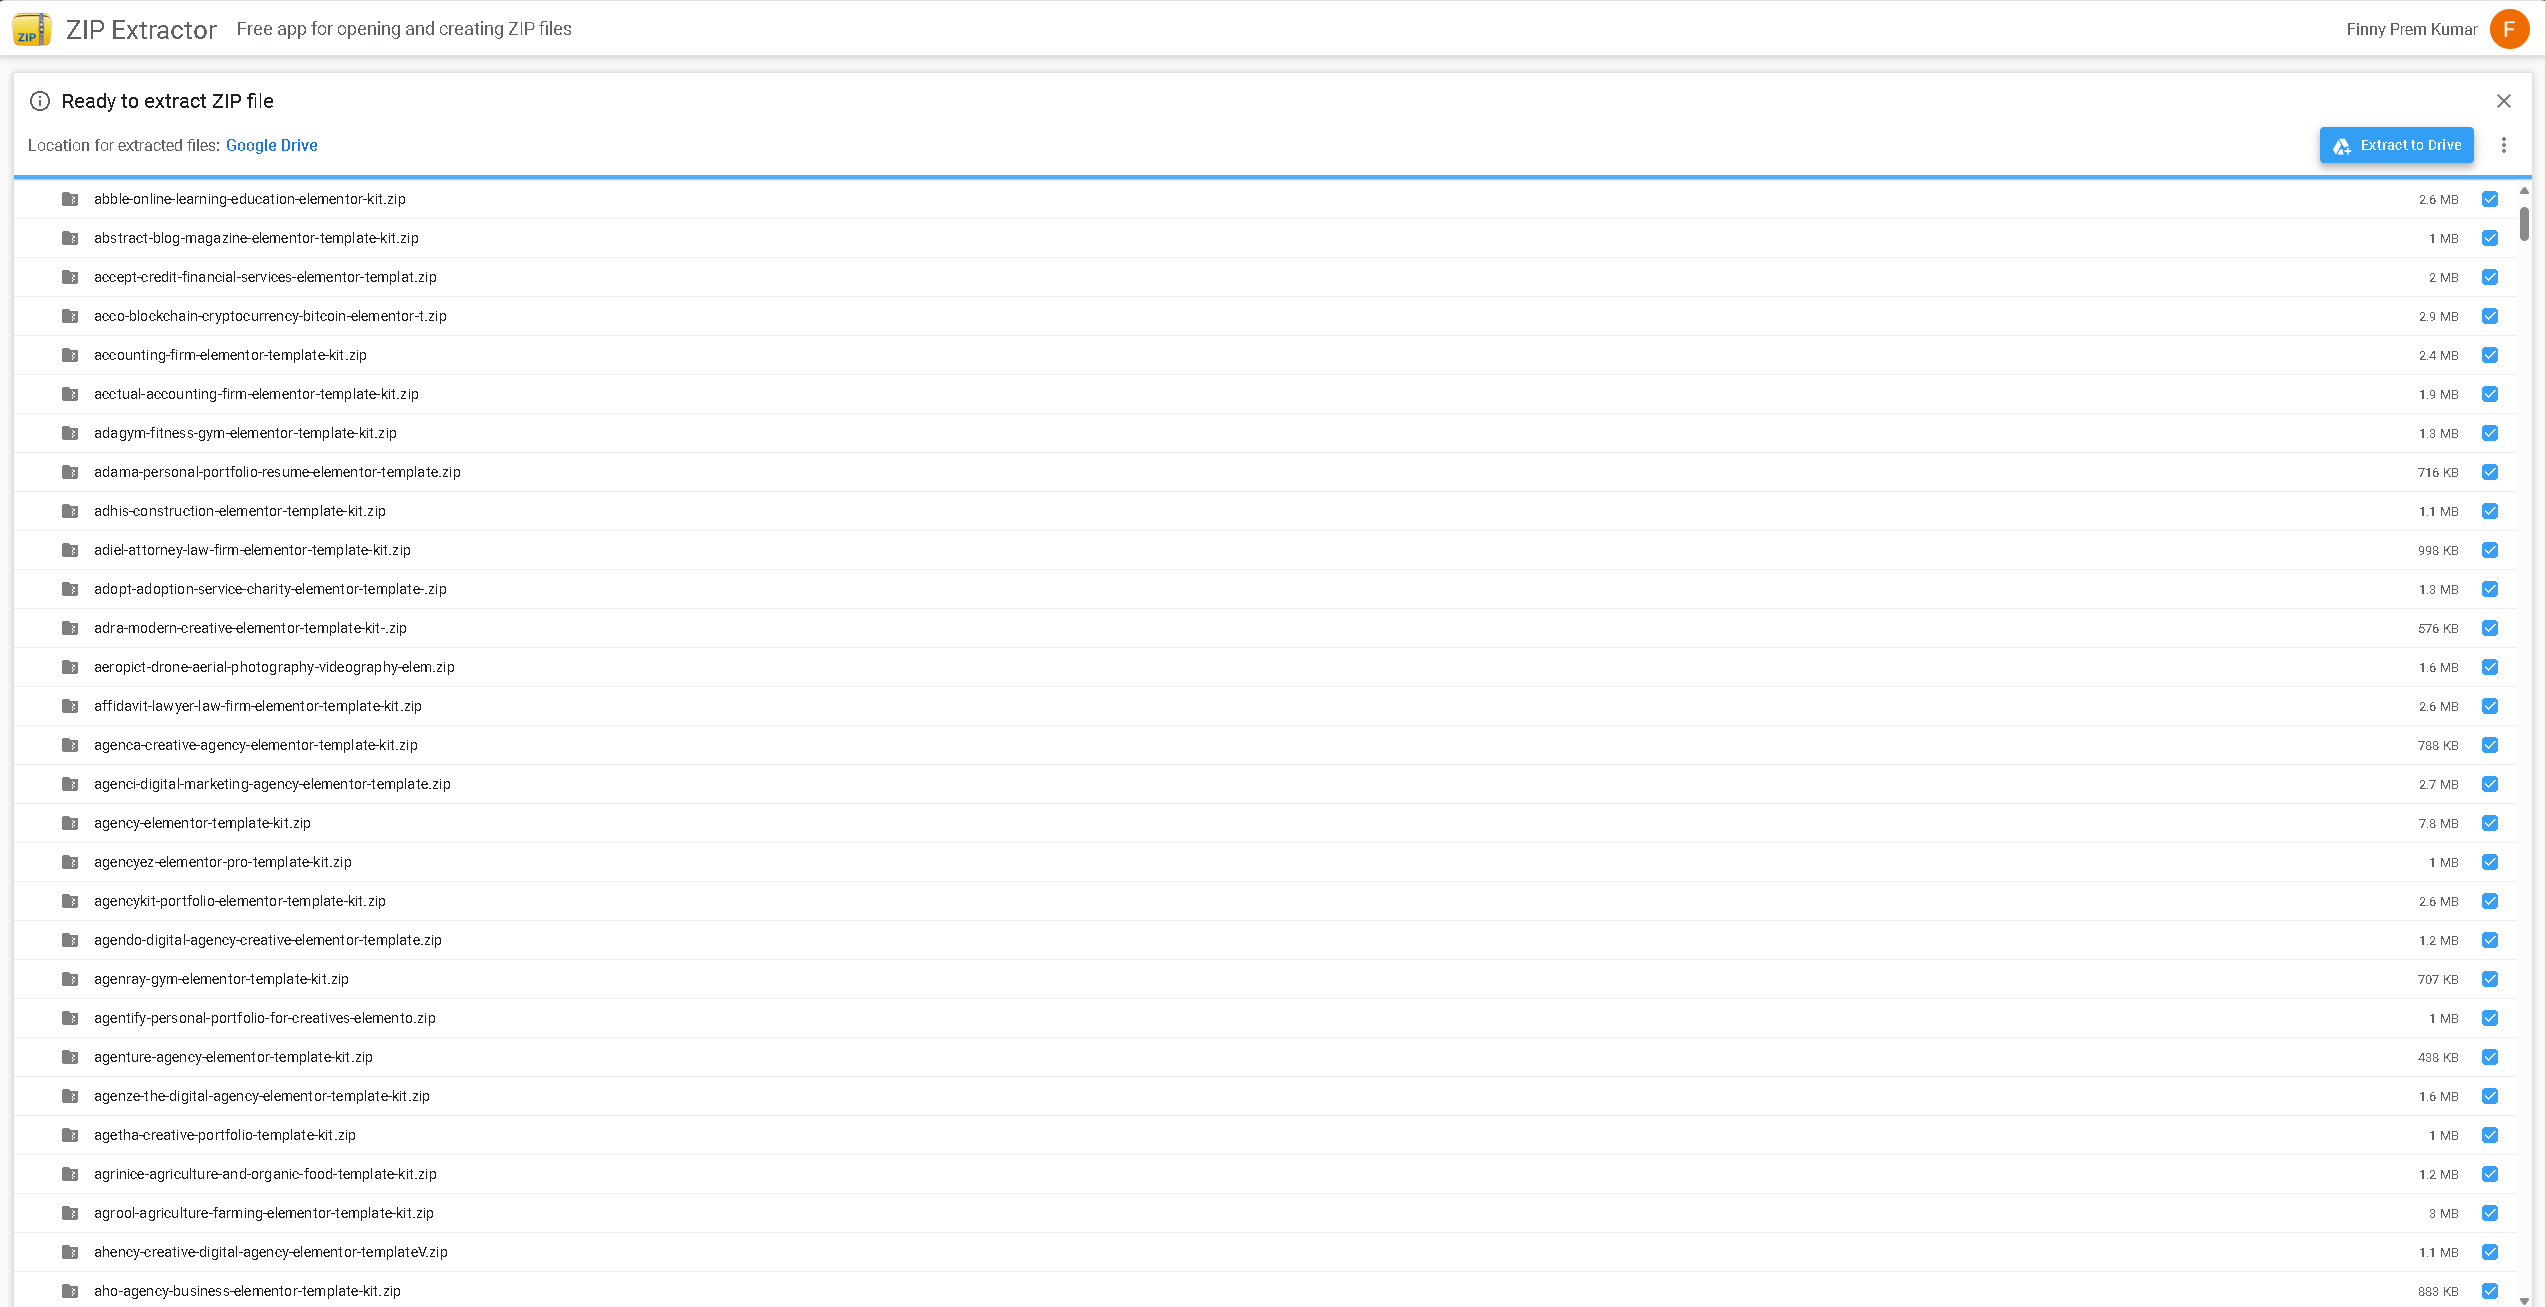Click the orange user avatar icon
Image resolution: width=2545 pixels, height=1307 pixels.
click(2509, 29)
